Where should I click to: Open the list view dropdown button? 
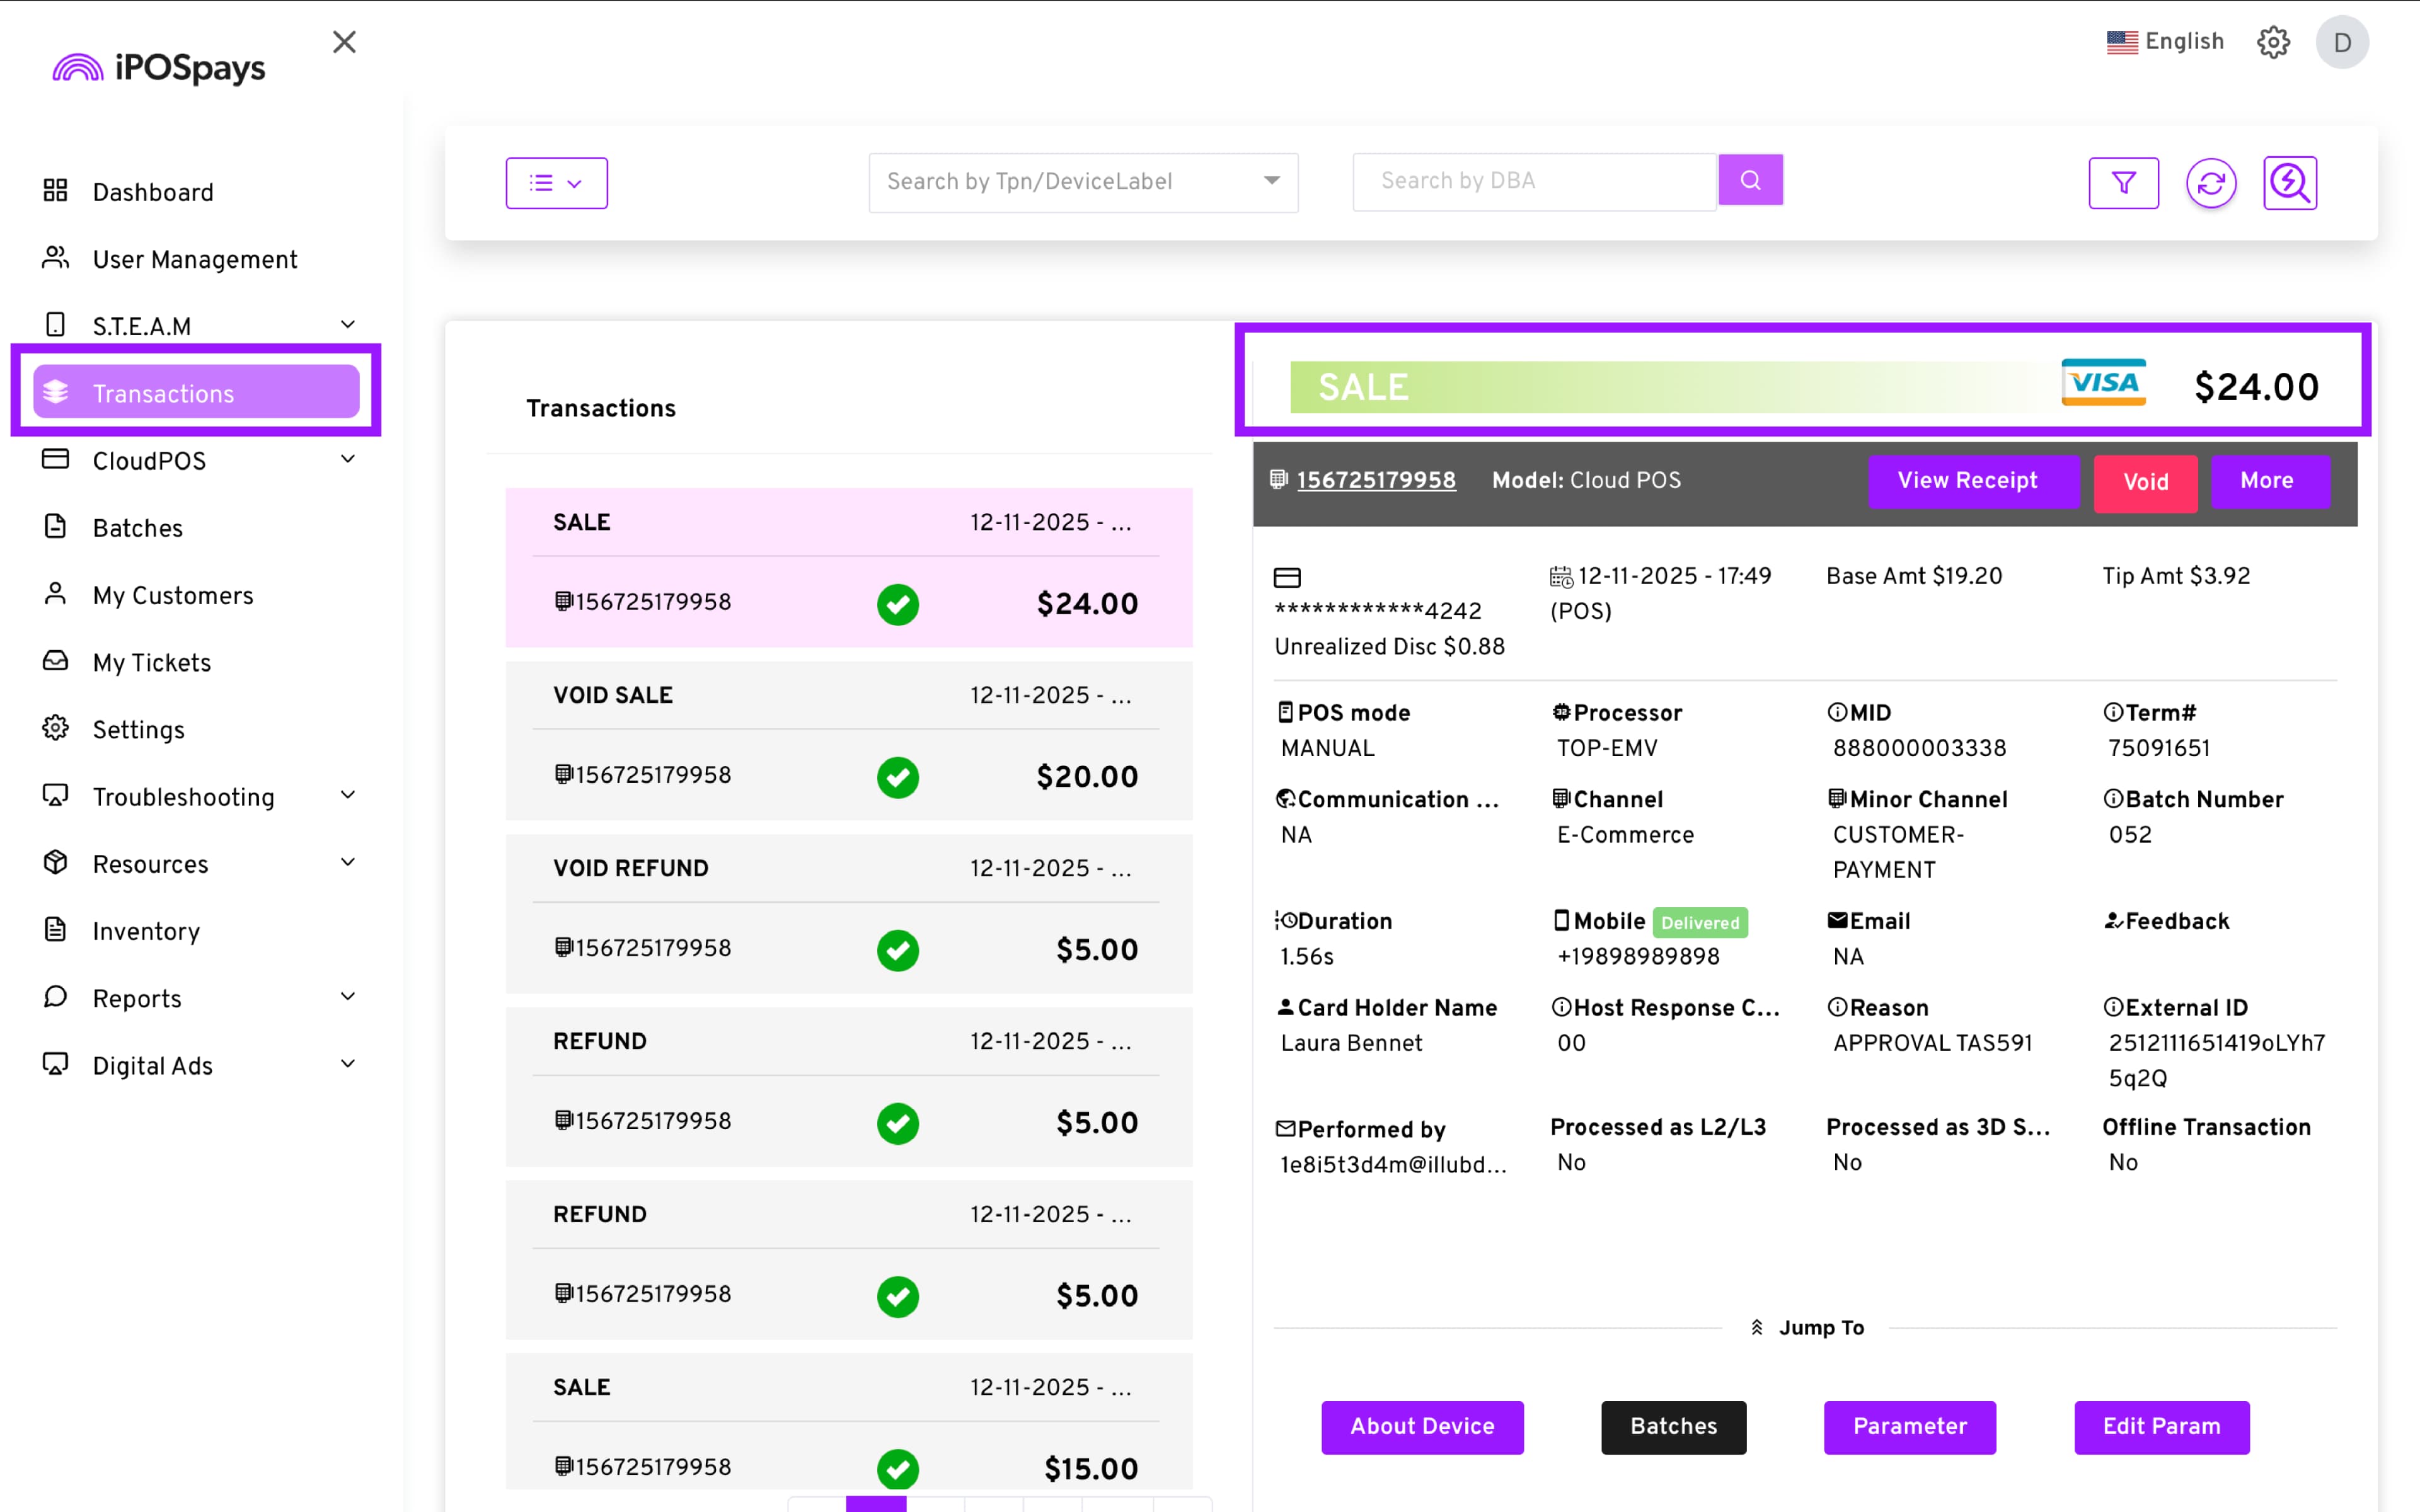point(556,183)
